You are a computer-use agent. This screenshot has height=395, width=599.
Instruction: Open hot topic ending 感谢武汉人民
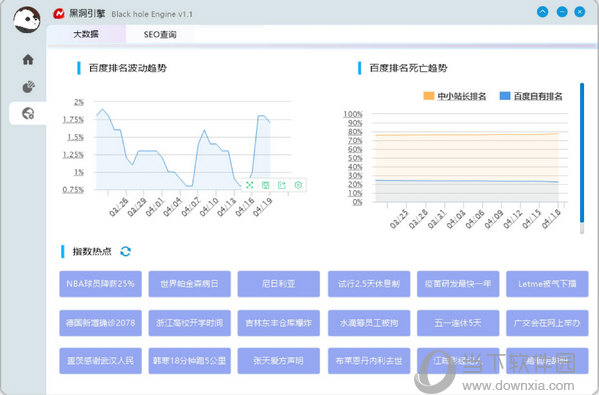tap(100, 361)
